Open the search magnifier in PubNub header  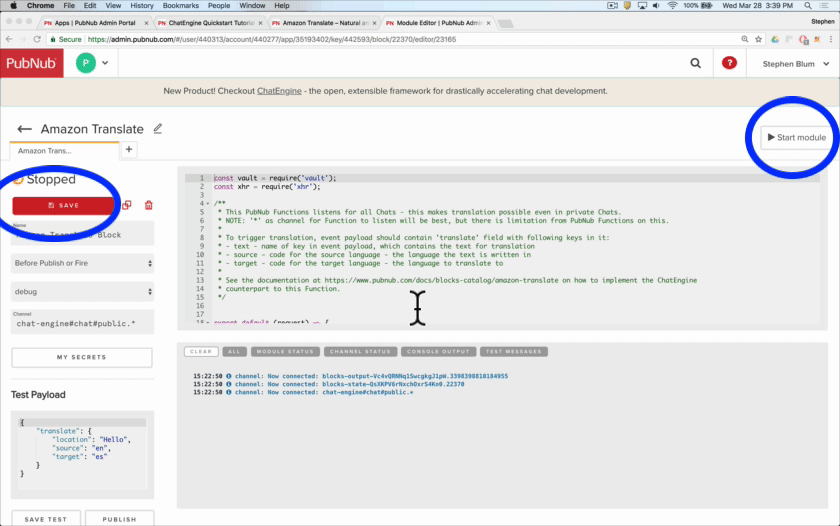click(x=695, y=63)
